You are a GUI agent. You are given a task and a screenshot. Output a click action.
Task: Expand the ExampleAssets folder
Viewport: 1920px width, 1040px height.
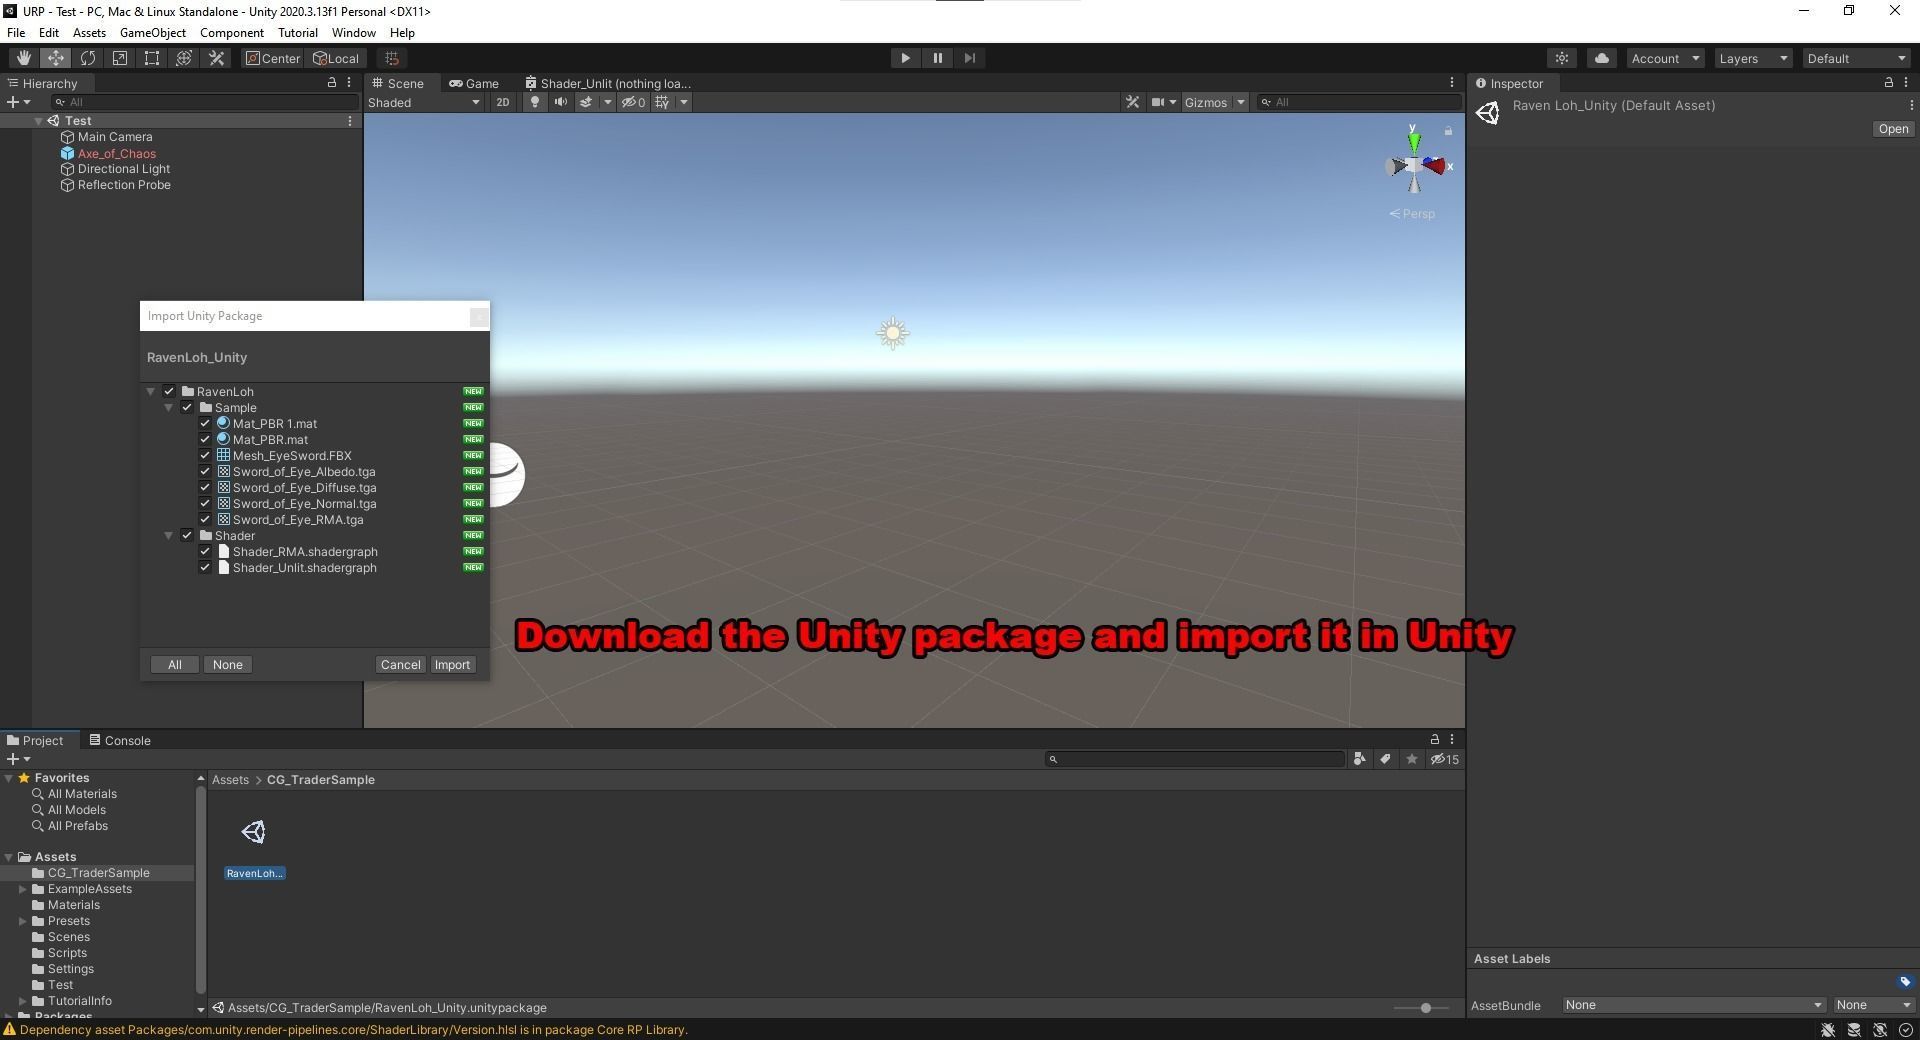[23, 889]
